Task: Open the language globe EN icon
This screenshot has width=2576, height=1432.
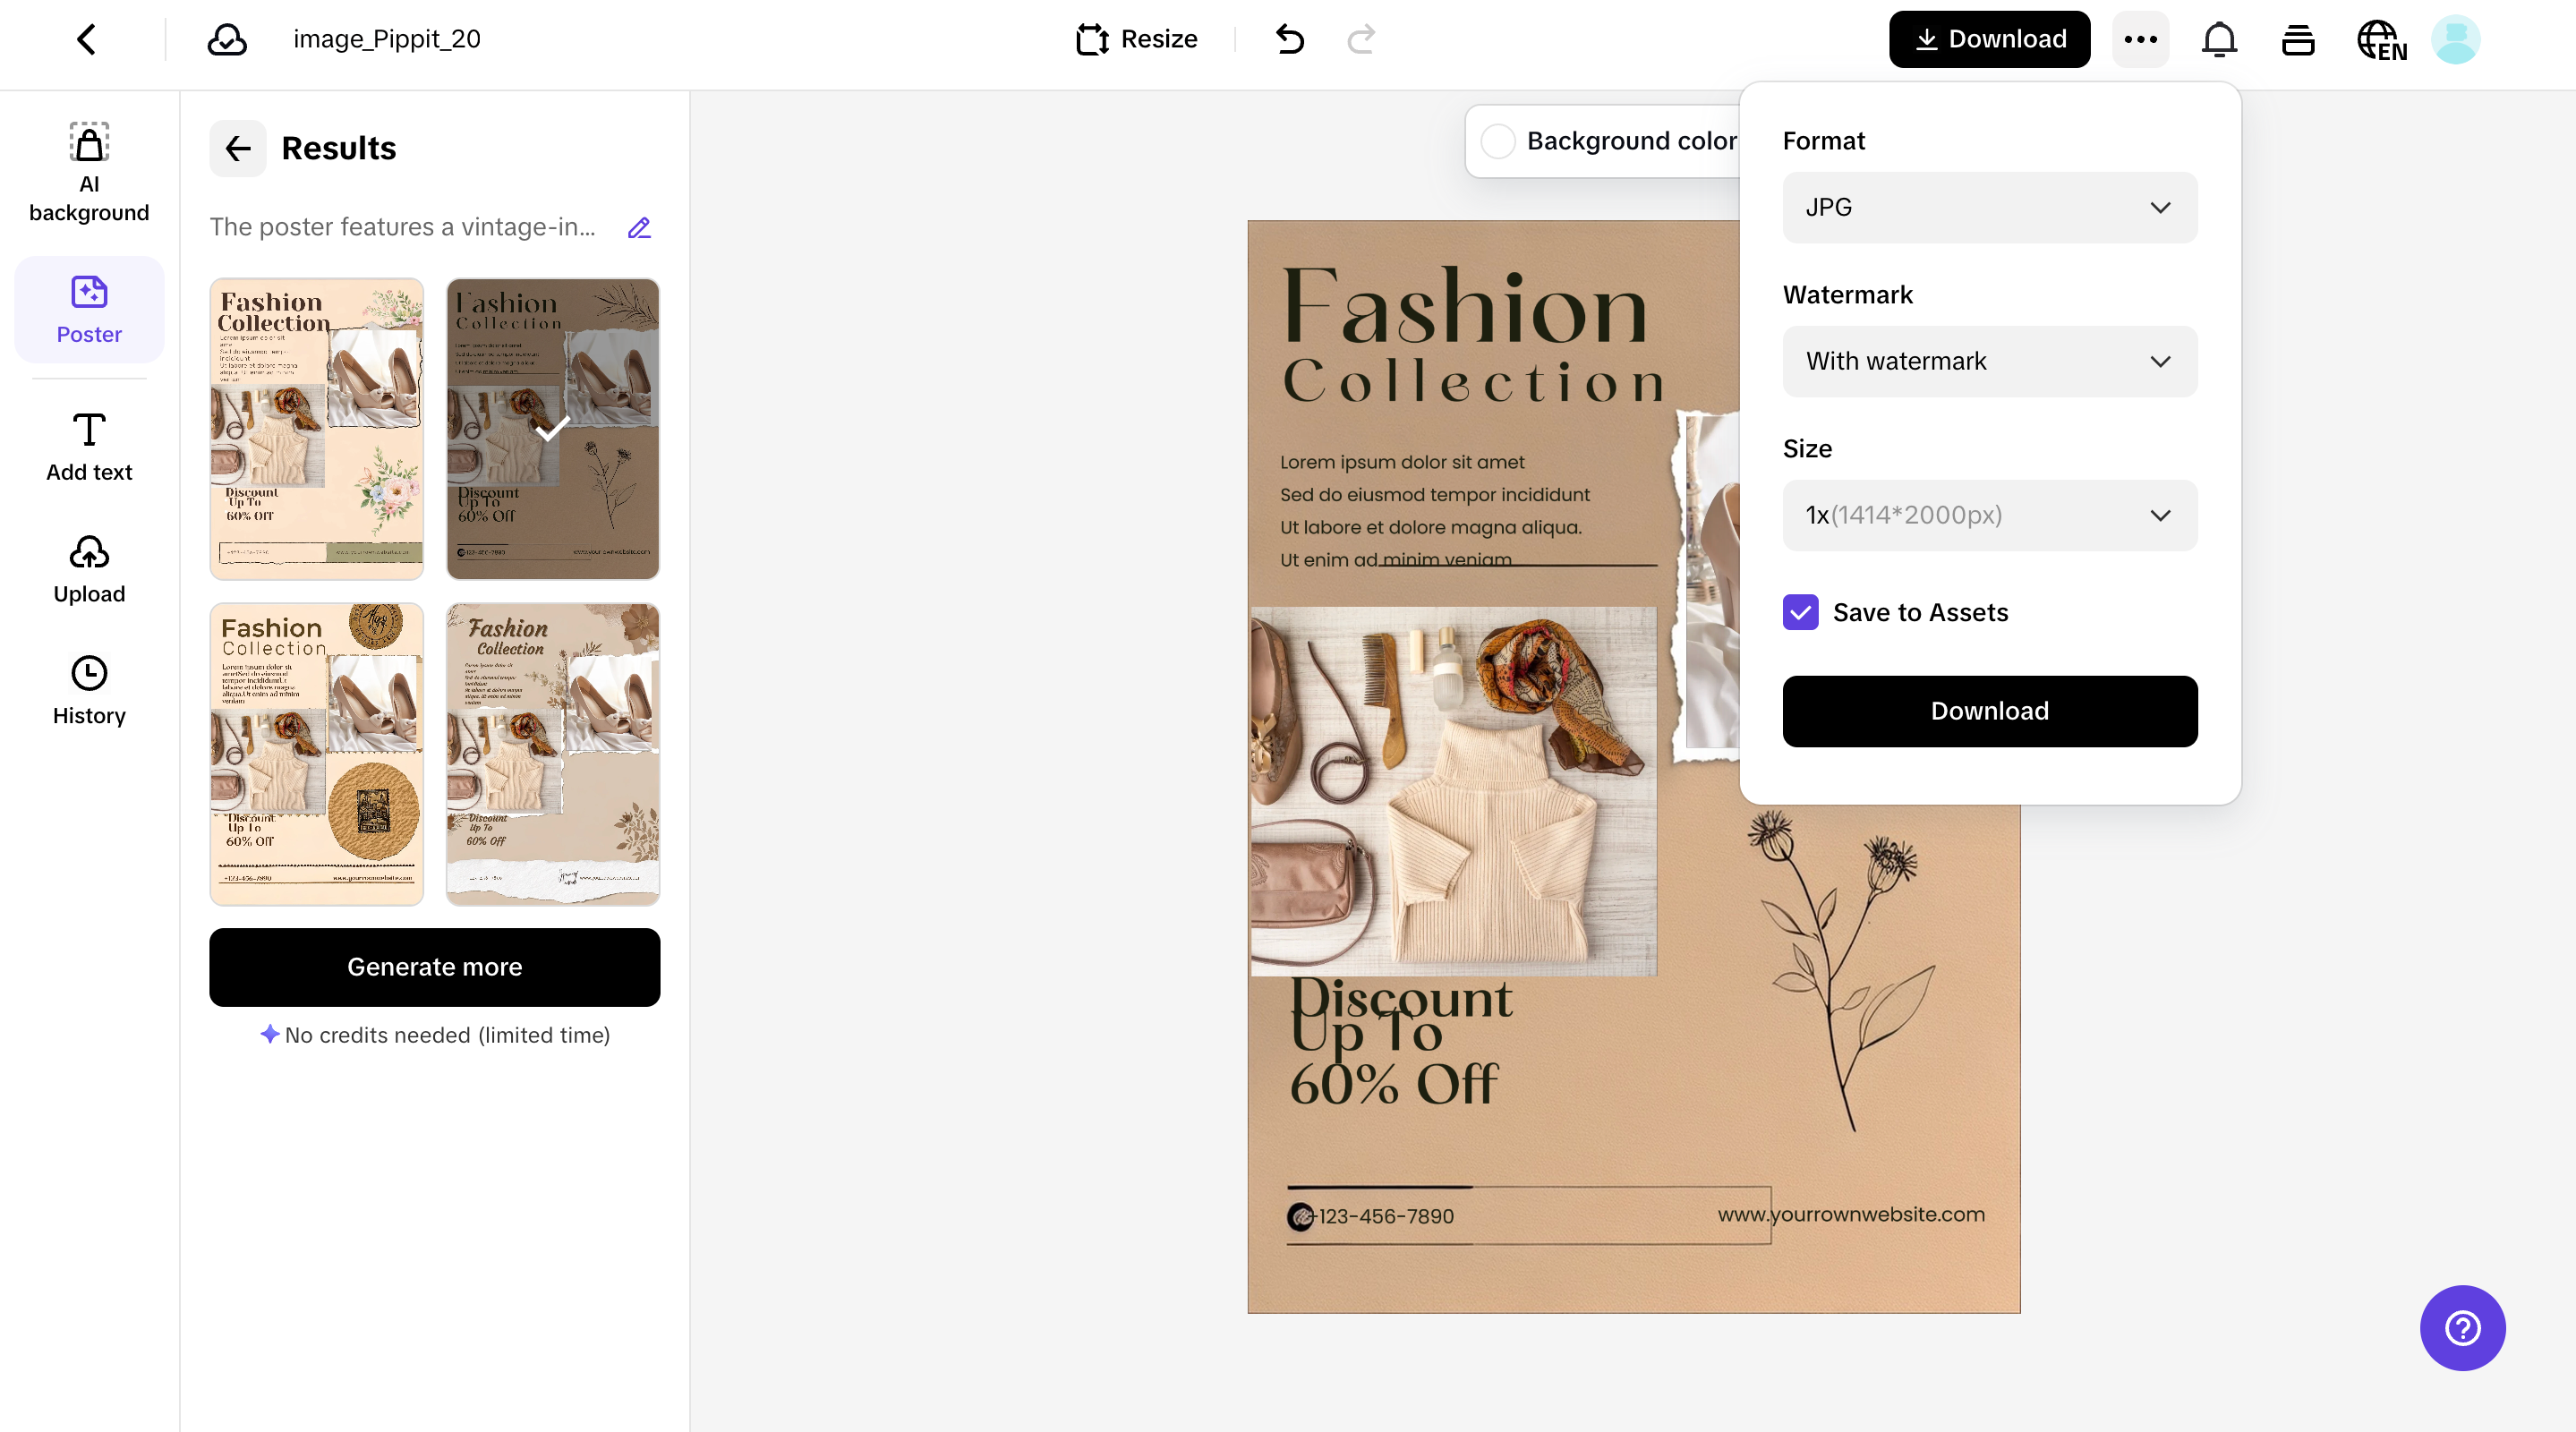Action: click(2381, 40)
